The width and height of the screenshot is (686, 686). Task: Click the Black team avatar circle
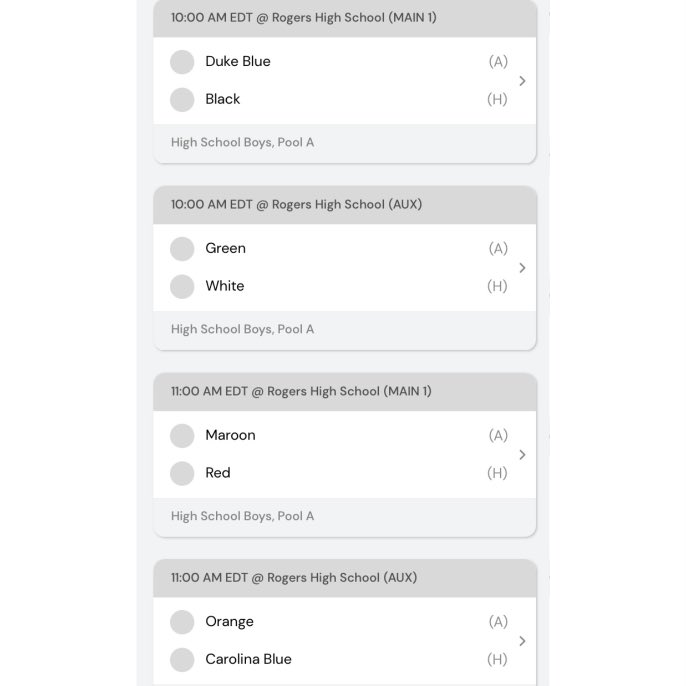point(182,99)
